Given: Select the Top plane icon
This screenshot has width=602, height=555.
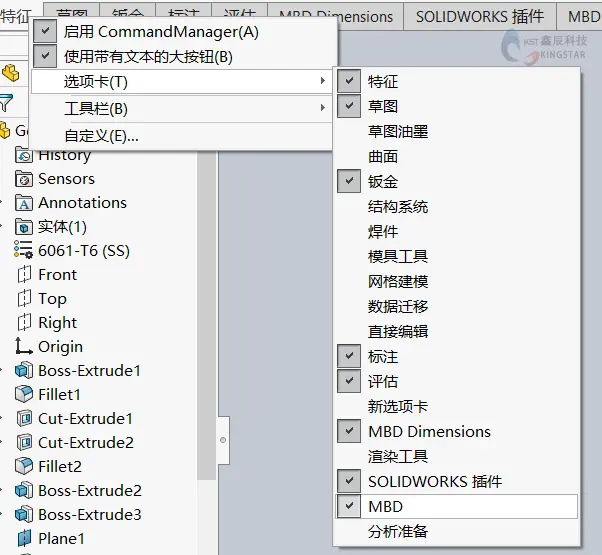Looking at the screenshot, I should tap(24, 299).
